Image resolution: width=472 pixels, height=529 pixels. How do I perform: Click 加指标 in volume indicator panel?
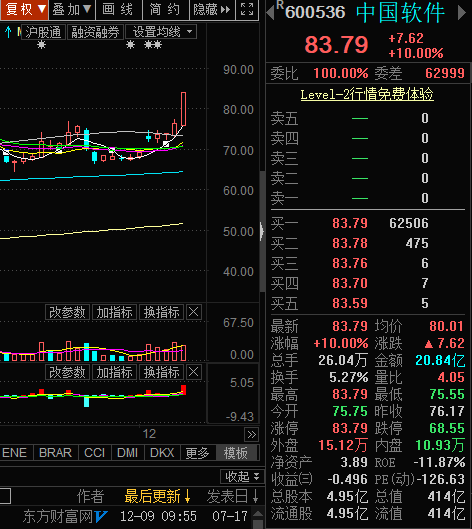[x=114, y=312]
